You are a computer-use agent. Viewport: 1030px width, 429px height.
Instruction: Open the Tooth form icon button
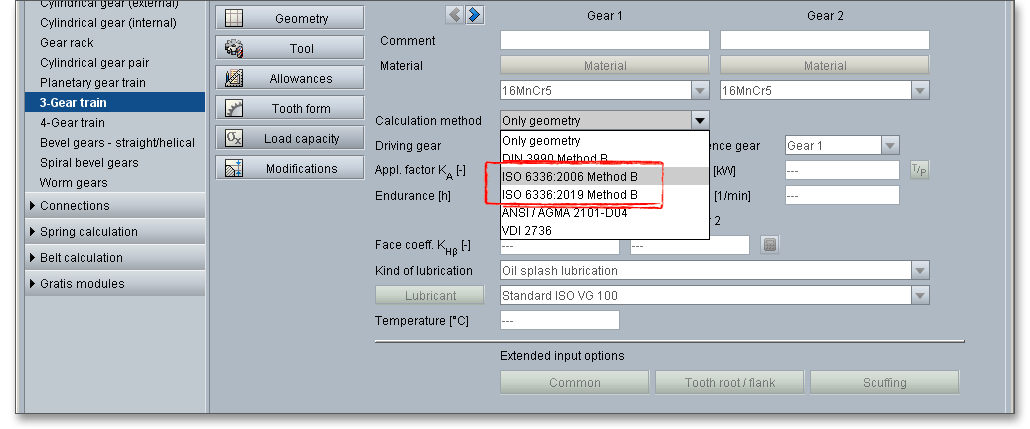point(235,109)
